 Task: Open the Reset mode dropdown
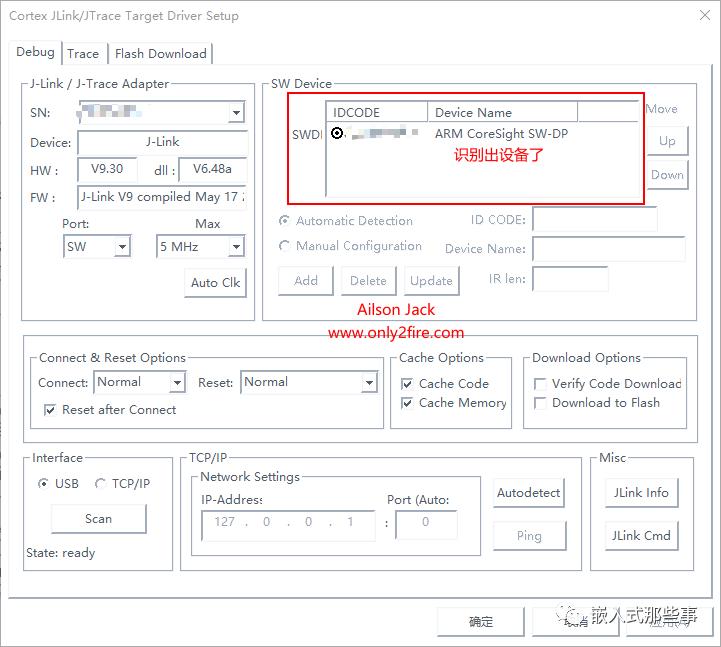(369, 382)
